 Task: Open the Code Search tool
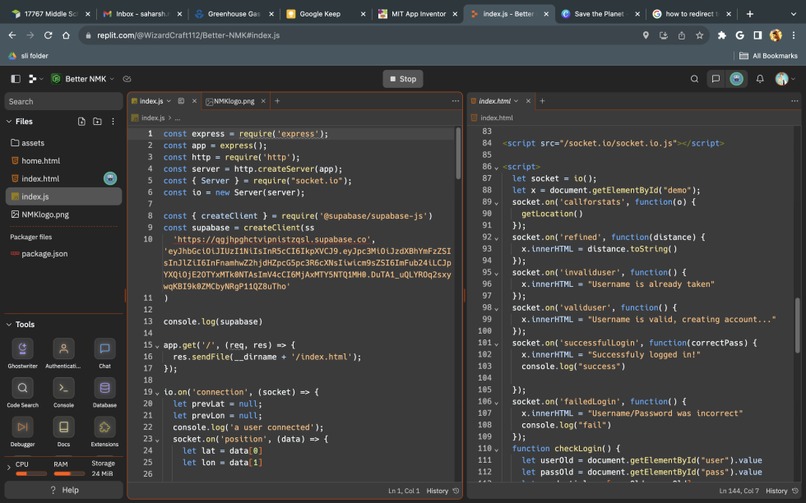22,388
